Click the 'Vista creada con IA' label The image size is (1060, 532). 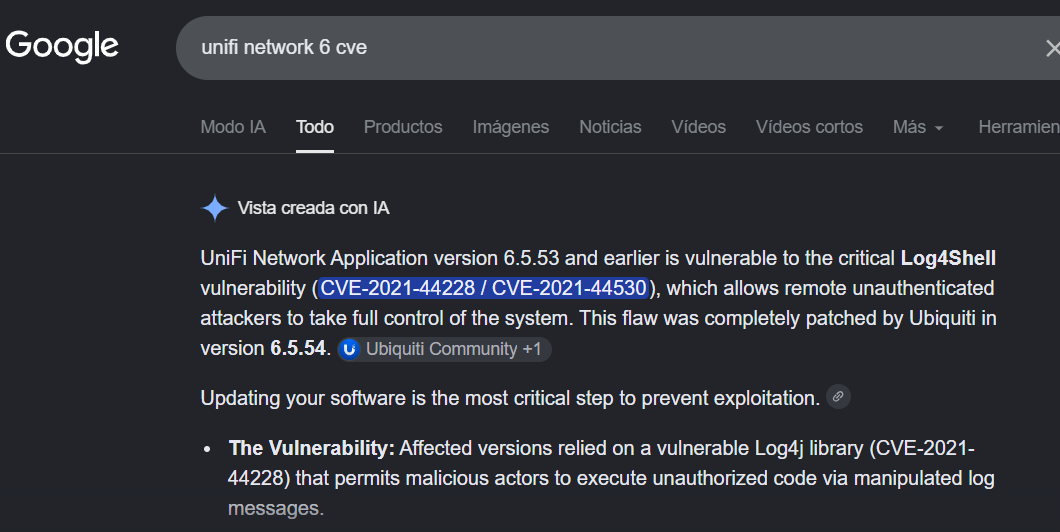tap(314, 208)
